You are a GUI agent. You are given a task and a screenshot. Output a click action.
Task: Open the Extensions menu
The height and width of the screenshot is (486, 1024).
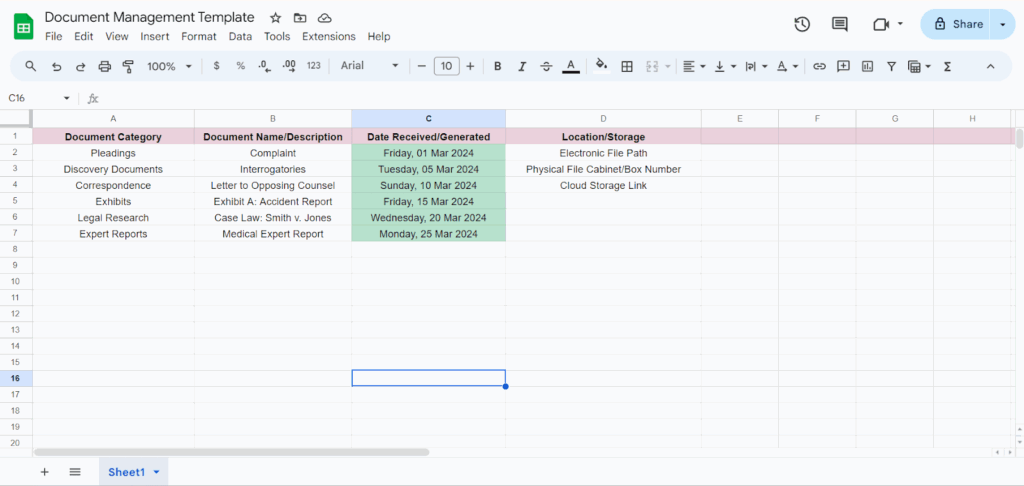click(328, 37)
